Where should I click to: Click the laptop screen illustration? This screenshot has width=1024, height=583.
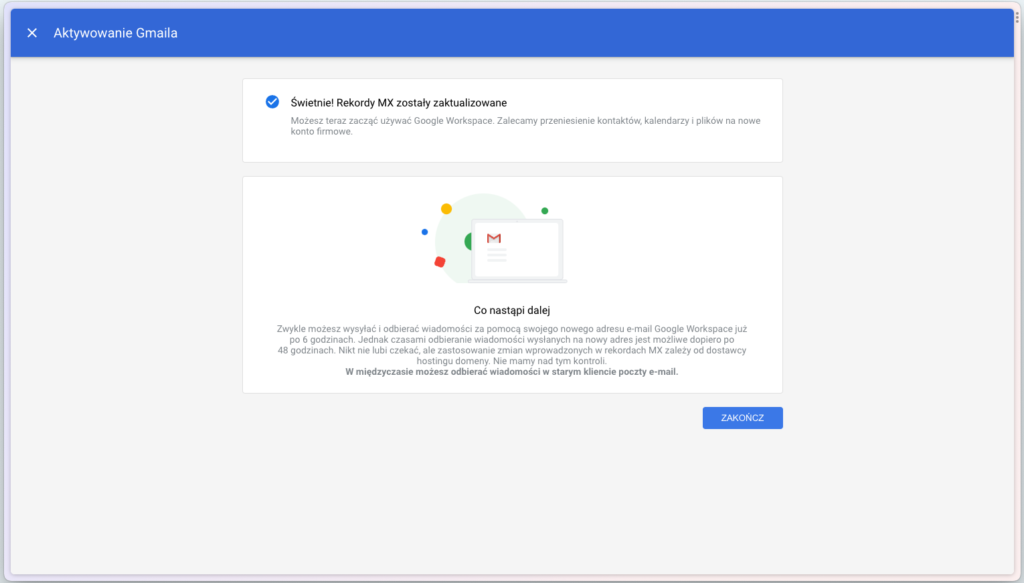pos(517,249)
